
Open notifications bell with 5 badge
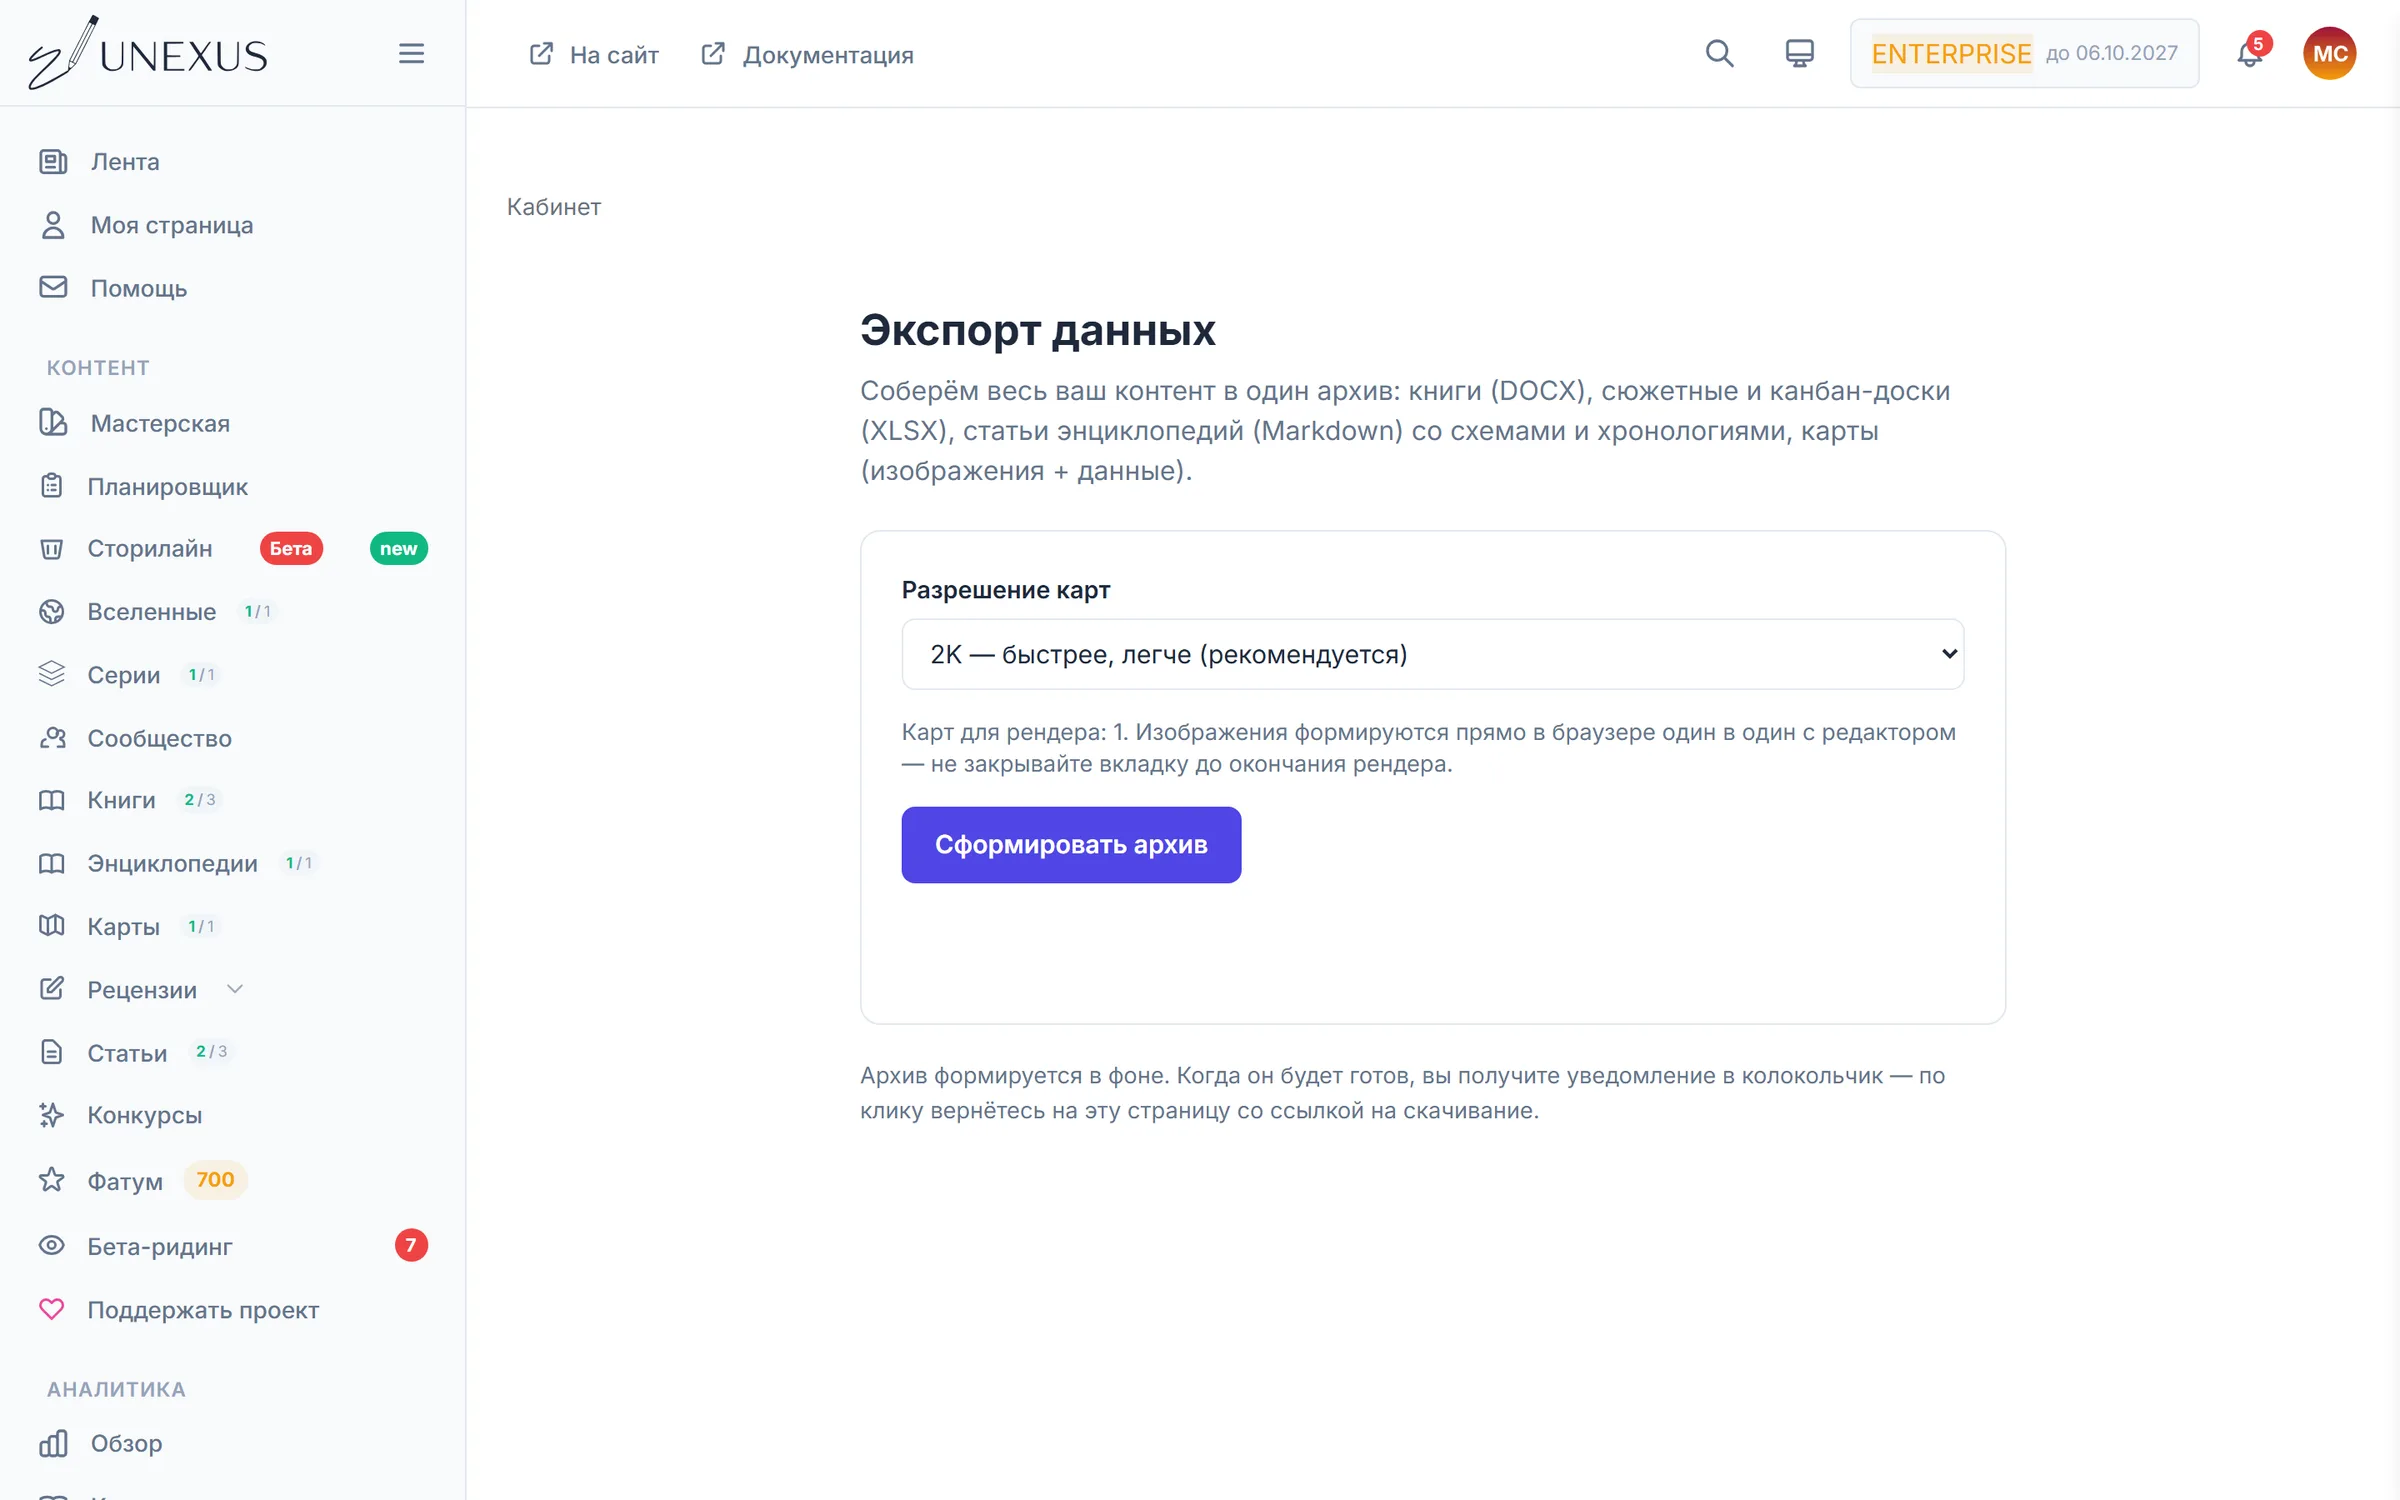click(2251, 52)
